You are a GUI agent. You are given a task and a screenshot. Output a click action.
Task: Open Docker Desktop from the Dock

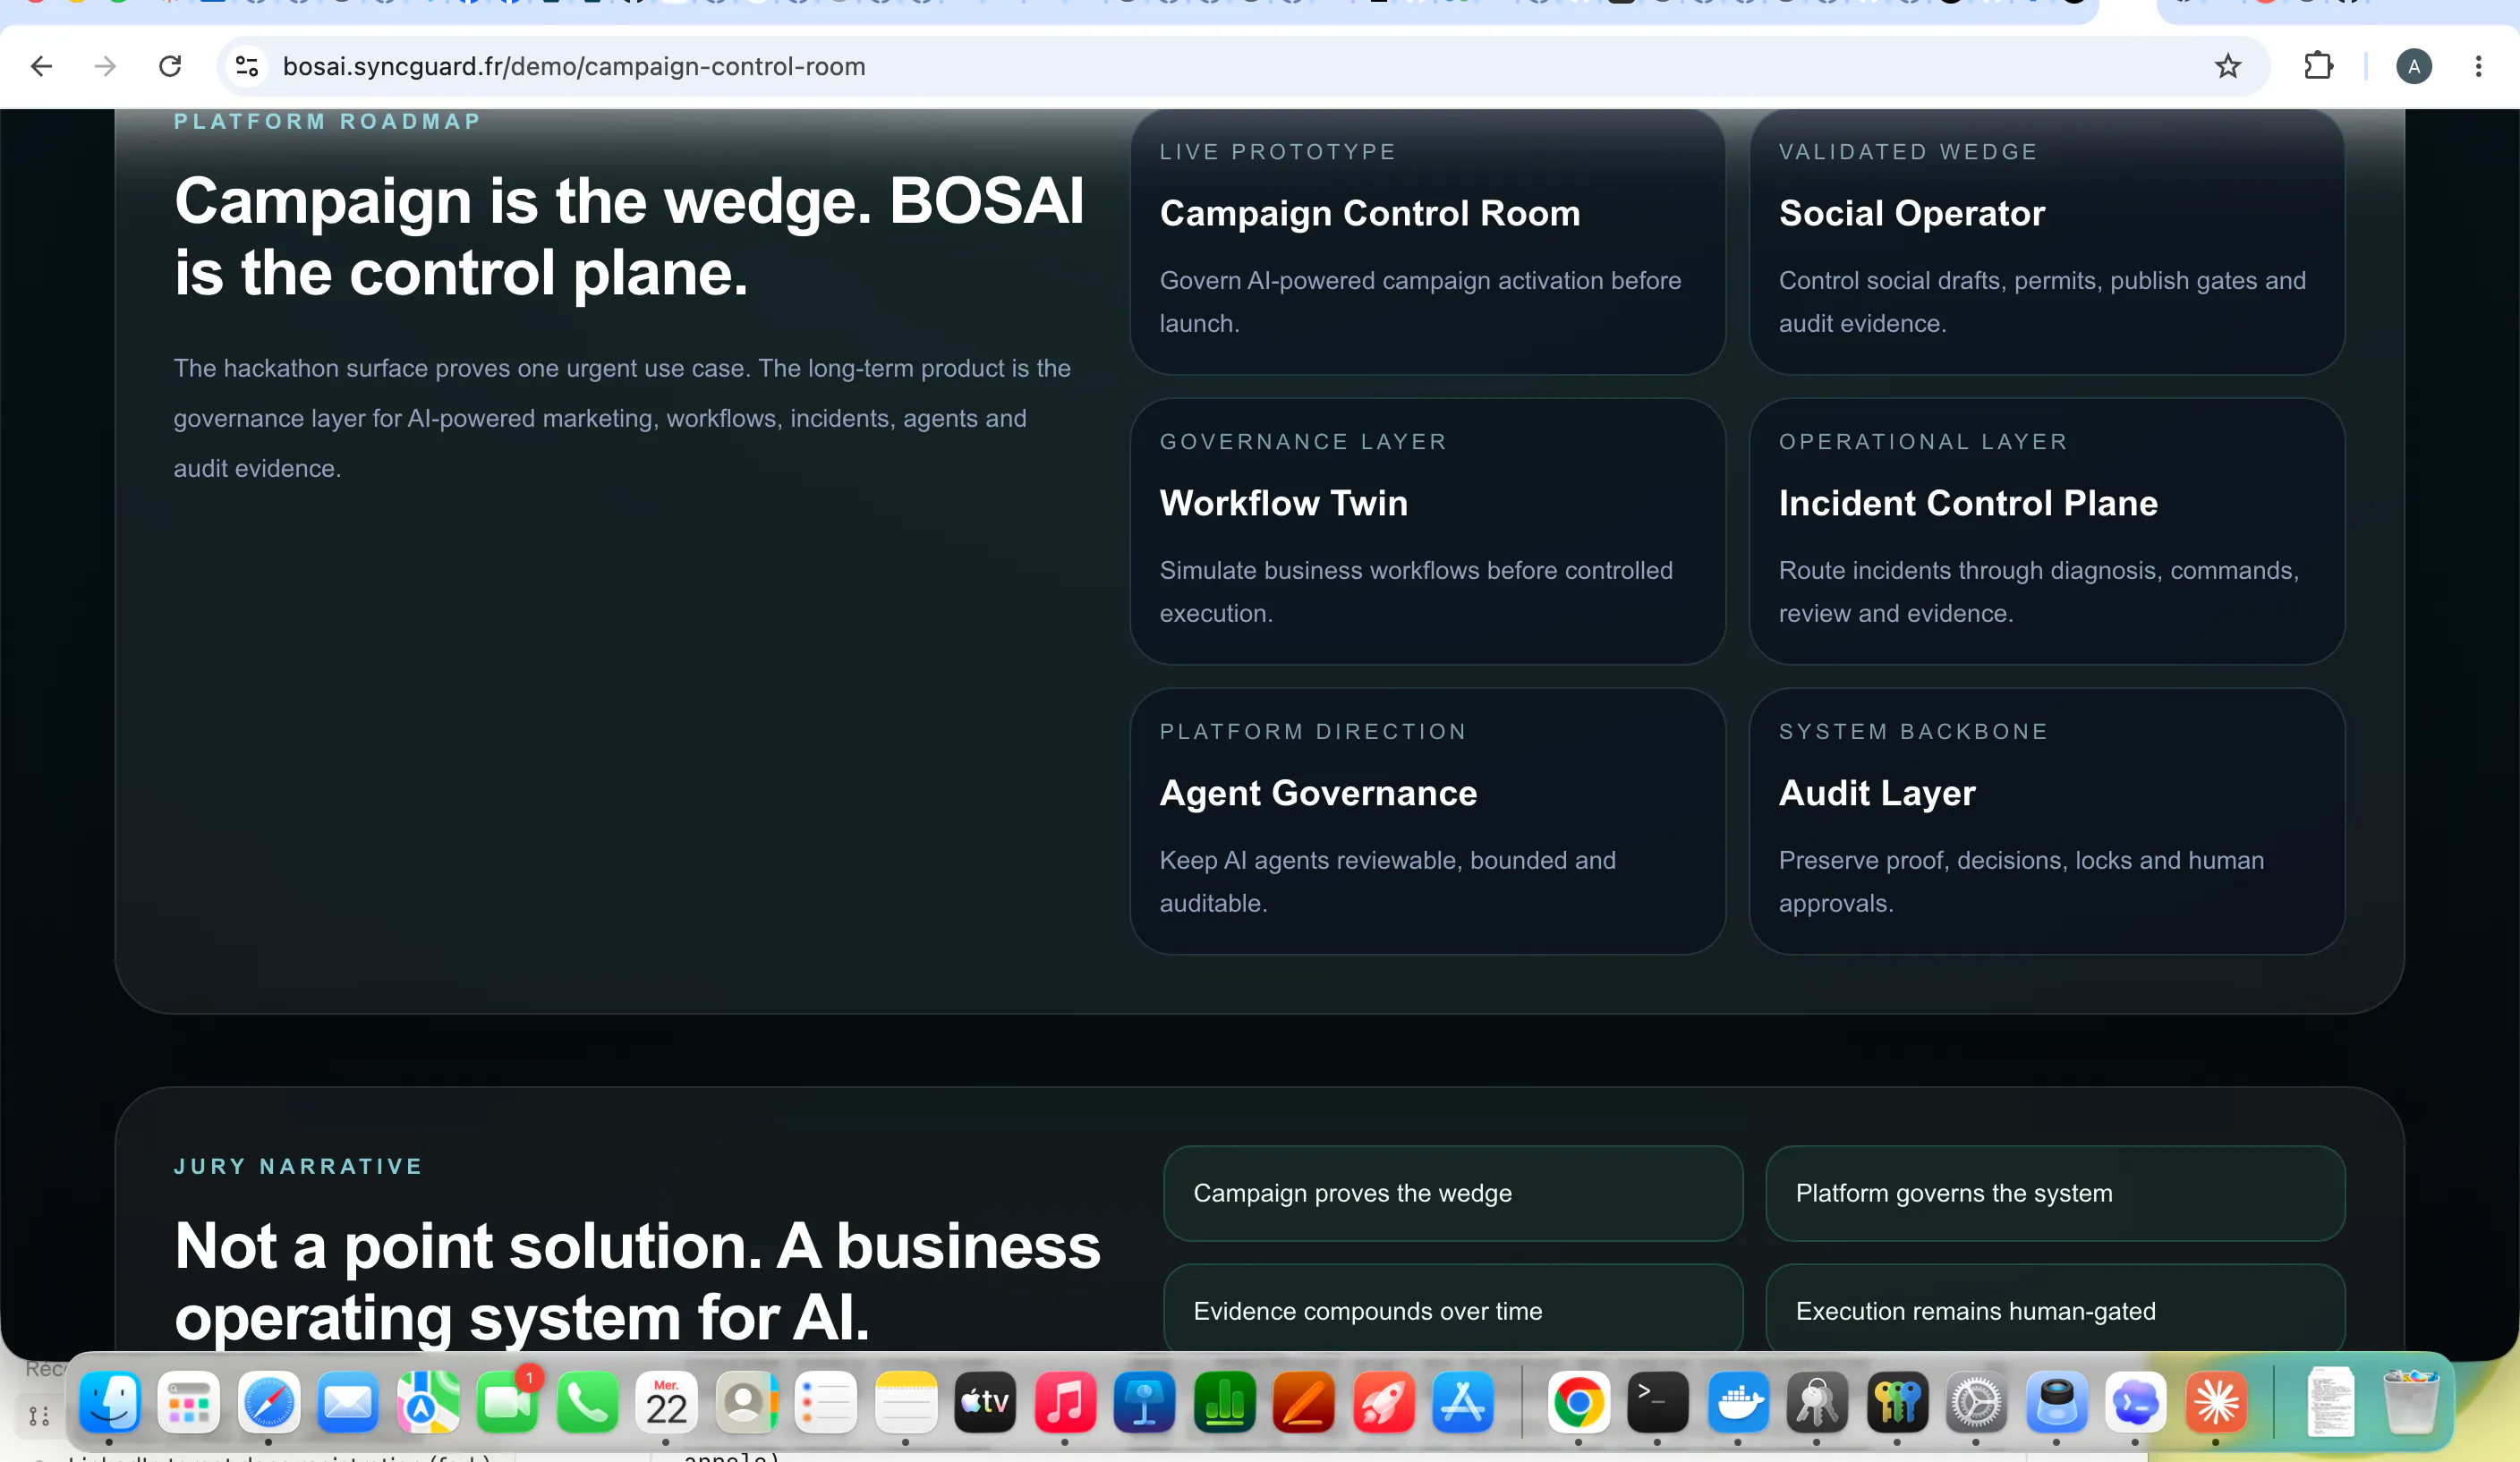[x=1738, y=1403]
